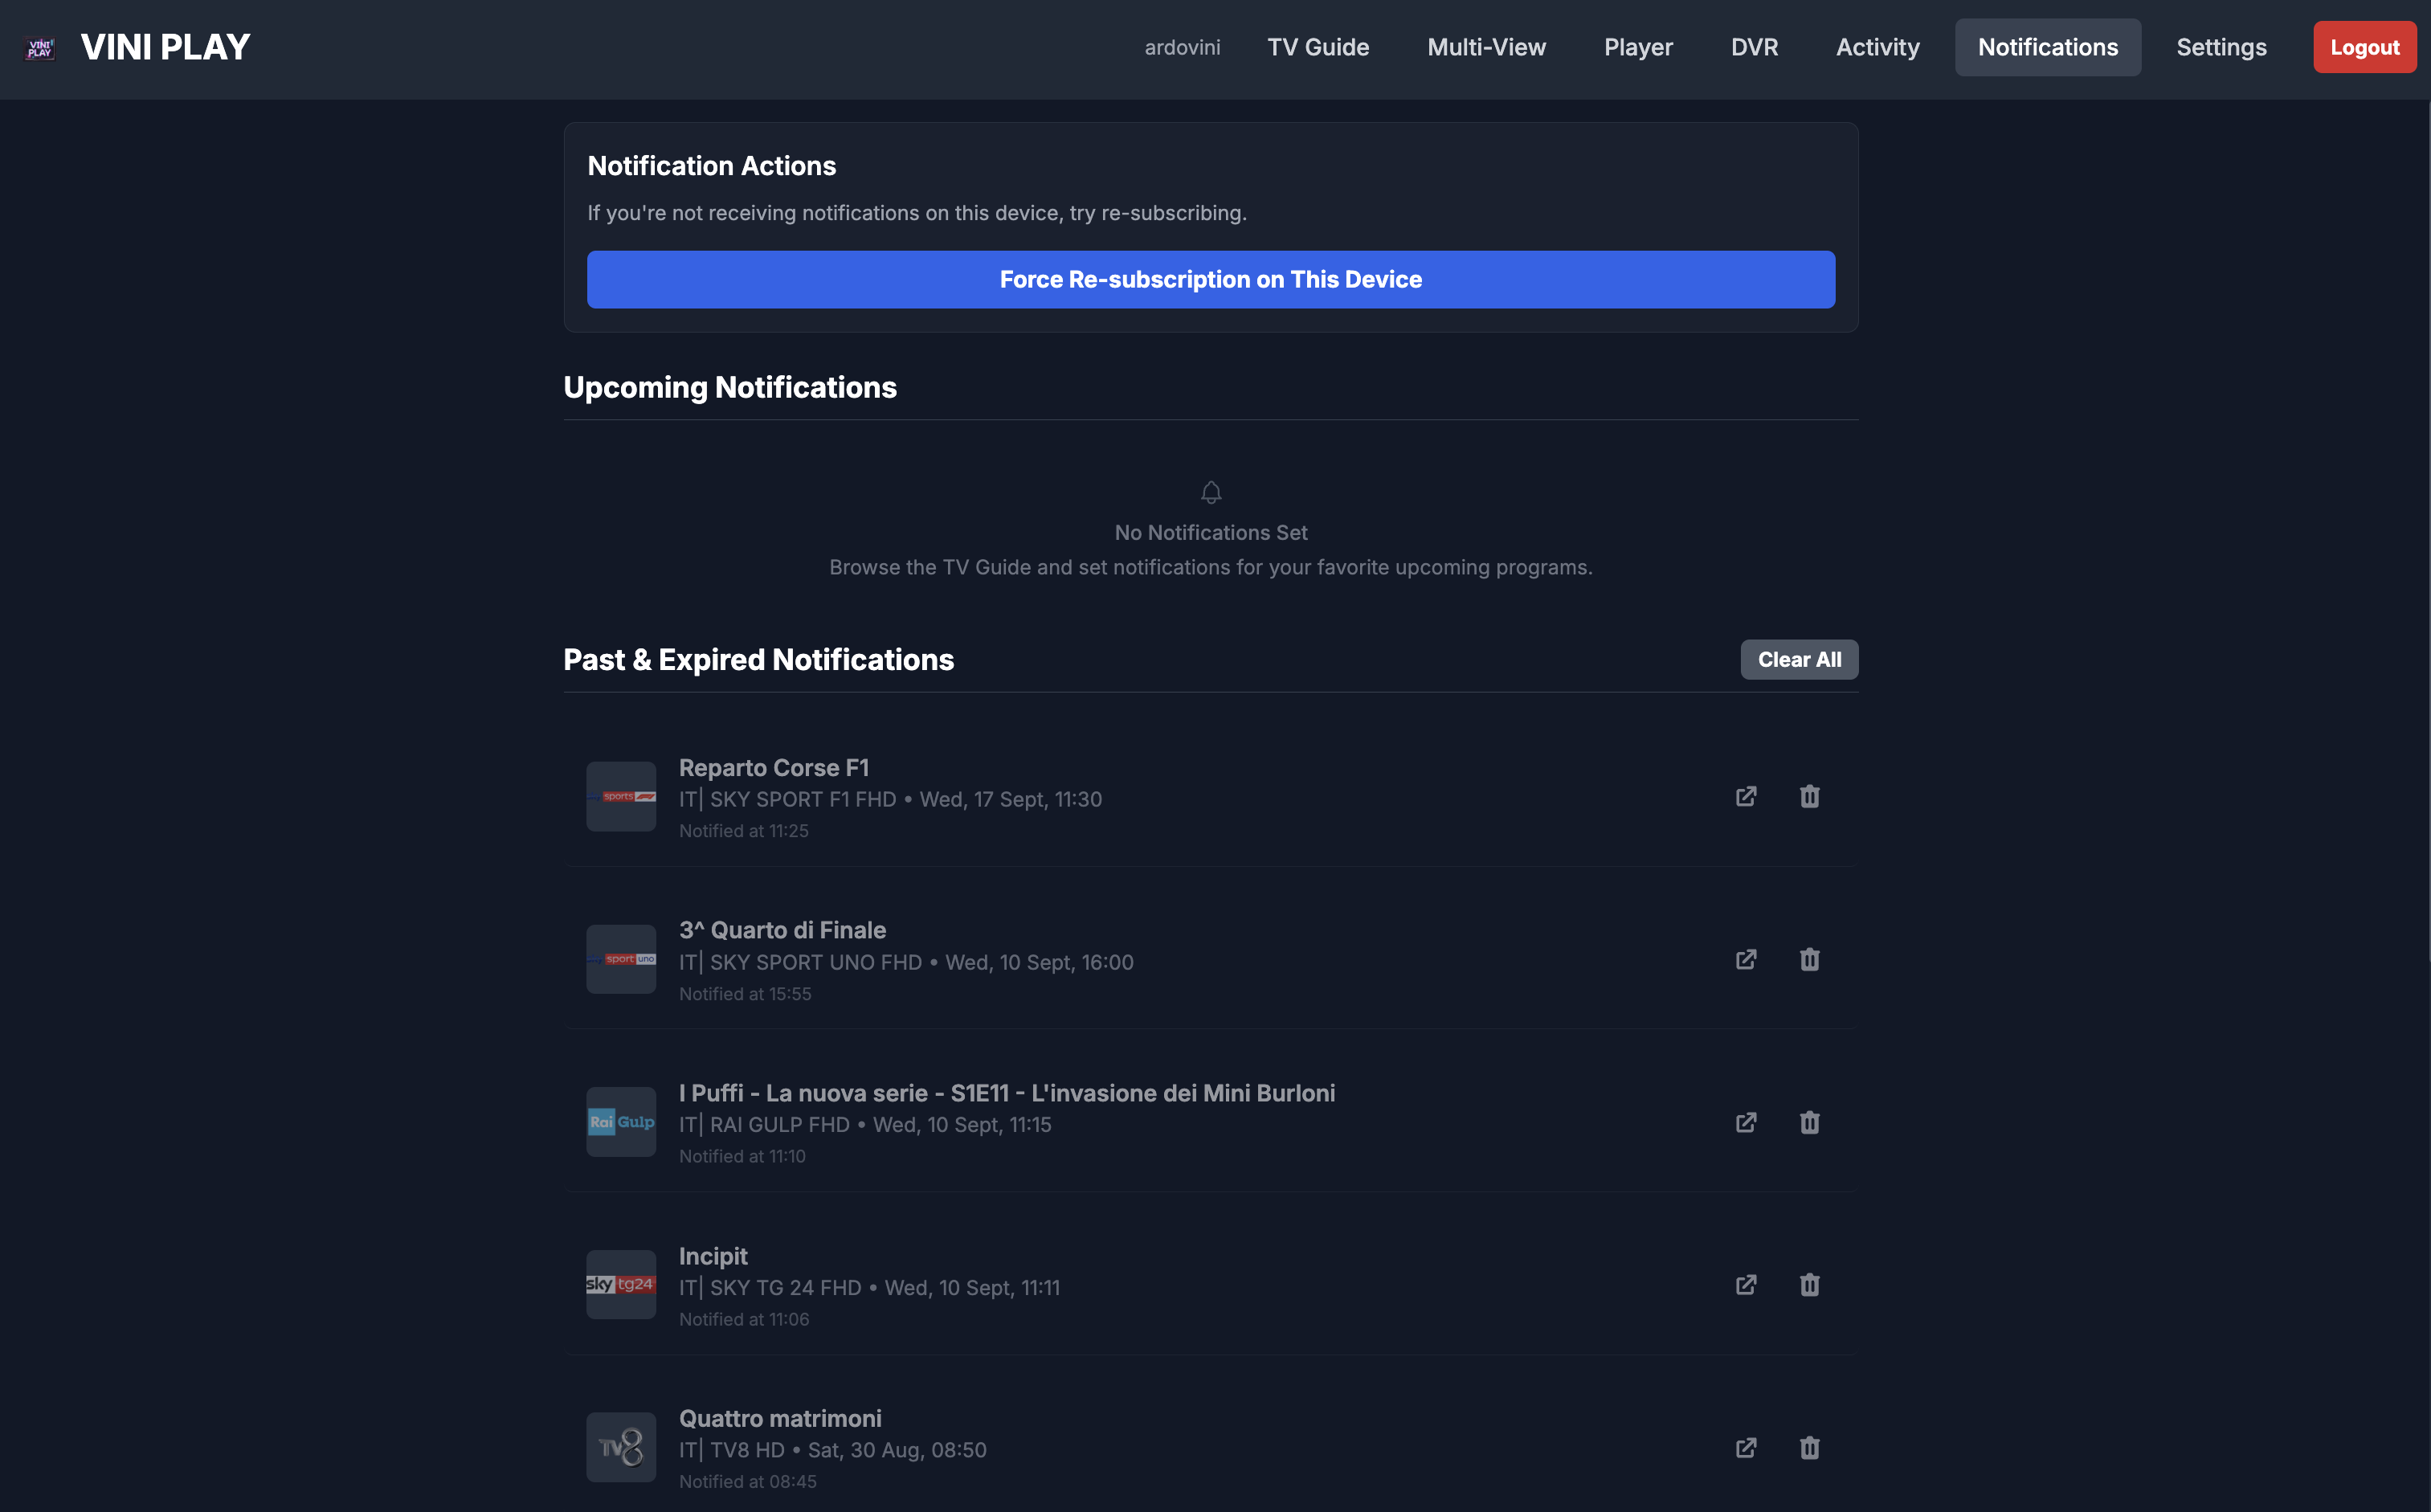
Task: Open the I Puffi episode link icon
Action: tap(1746, 1123)
